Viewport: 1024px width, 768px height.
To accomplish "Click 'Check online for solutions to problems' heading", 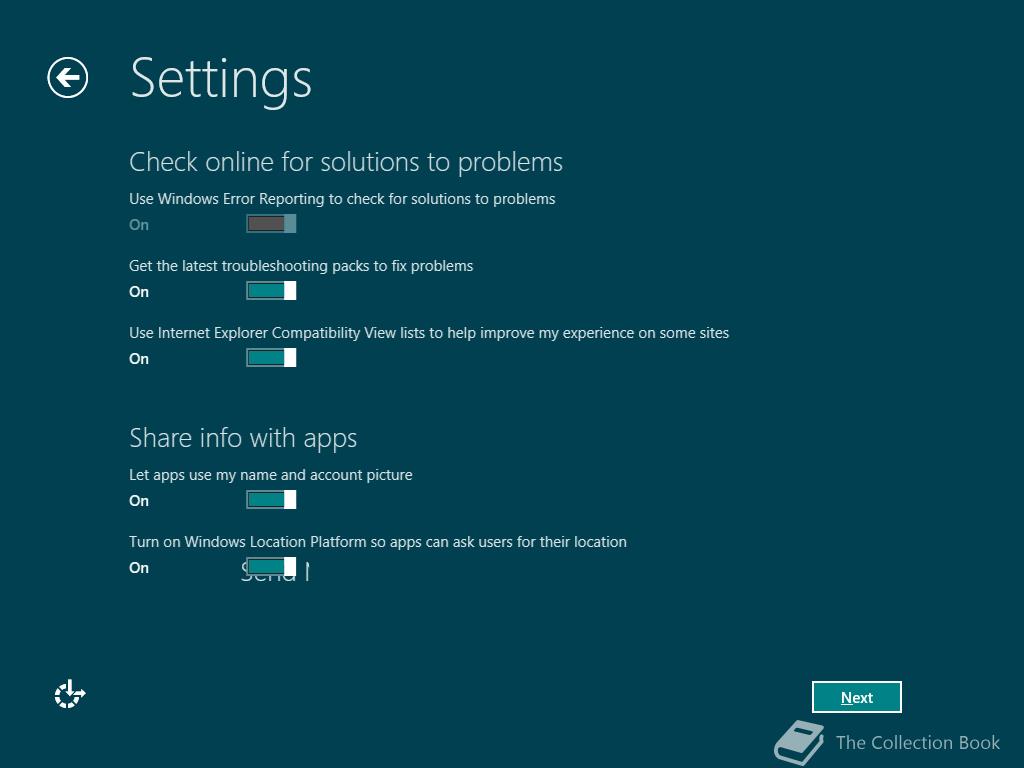I will pos(346,163).
